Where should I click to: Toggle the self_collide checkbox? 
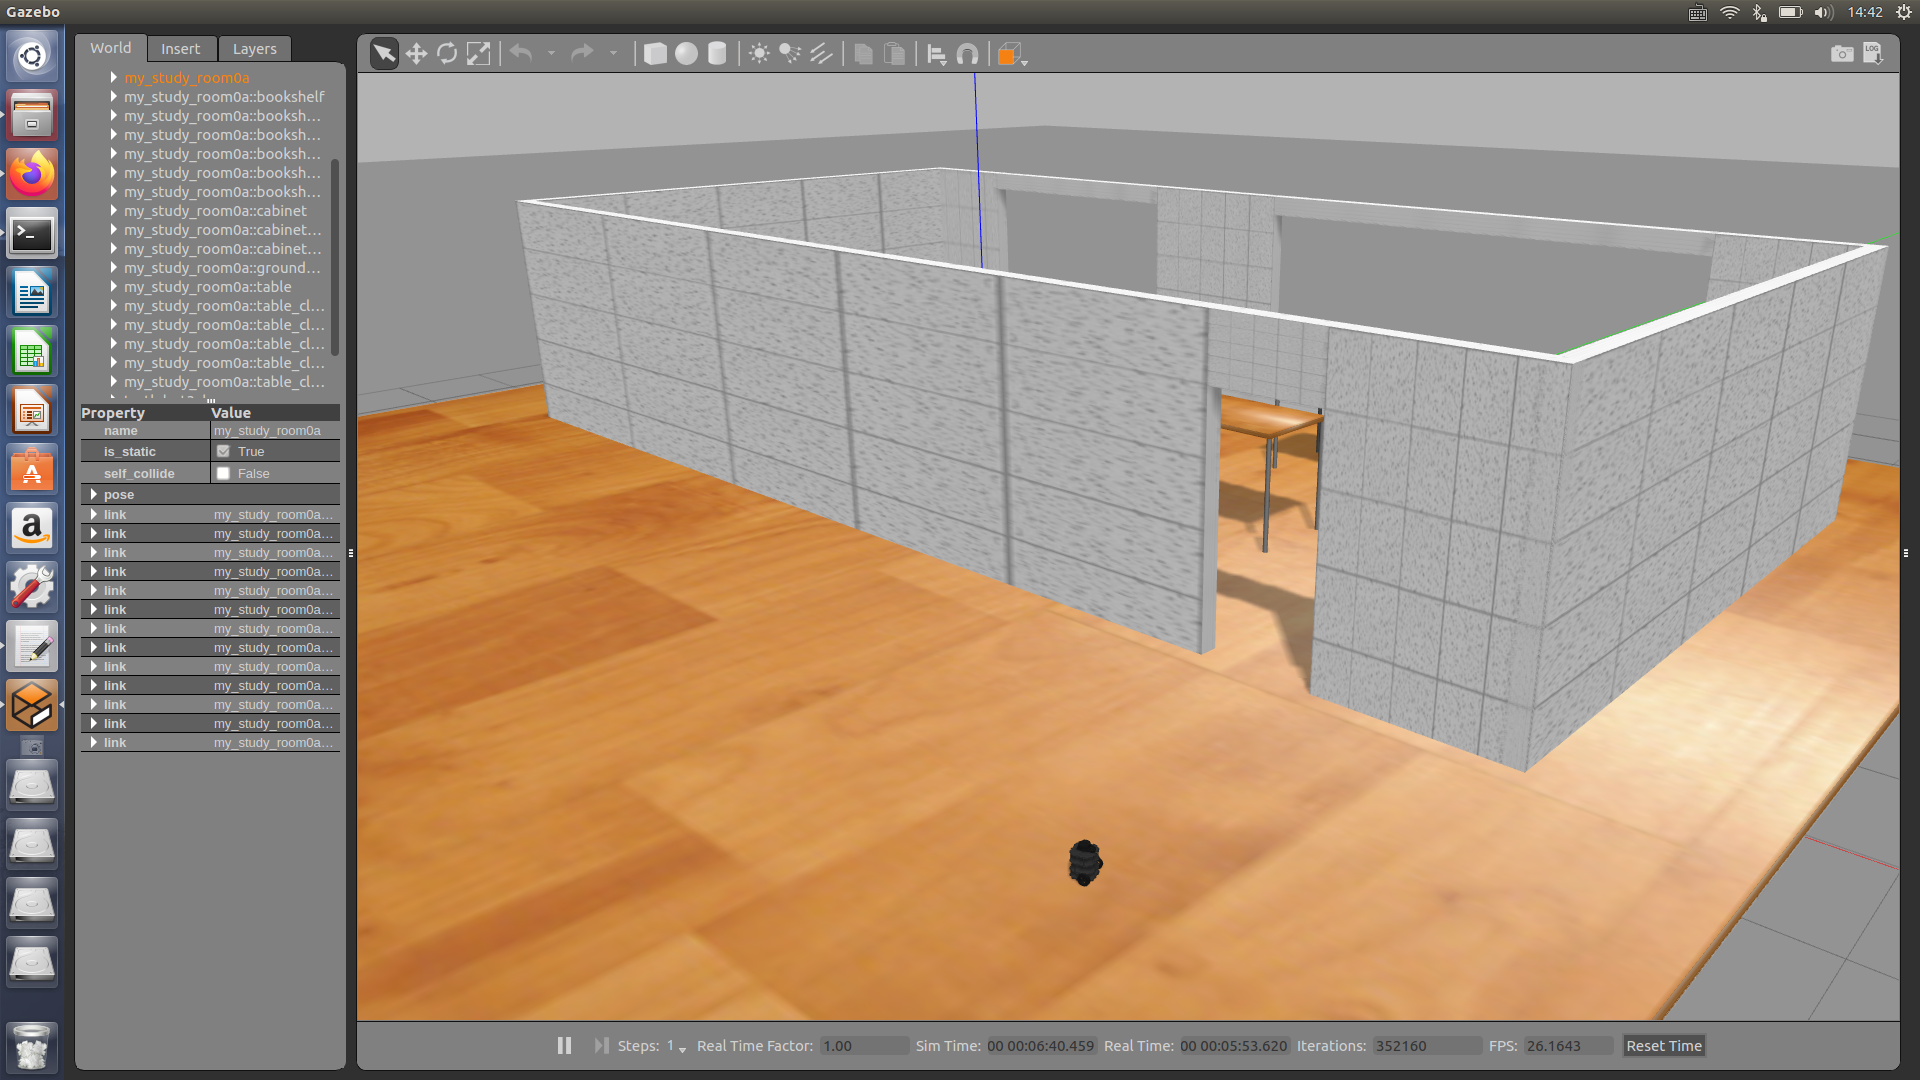point(224,474)
